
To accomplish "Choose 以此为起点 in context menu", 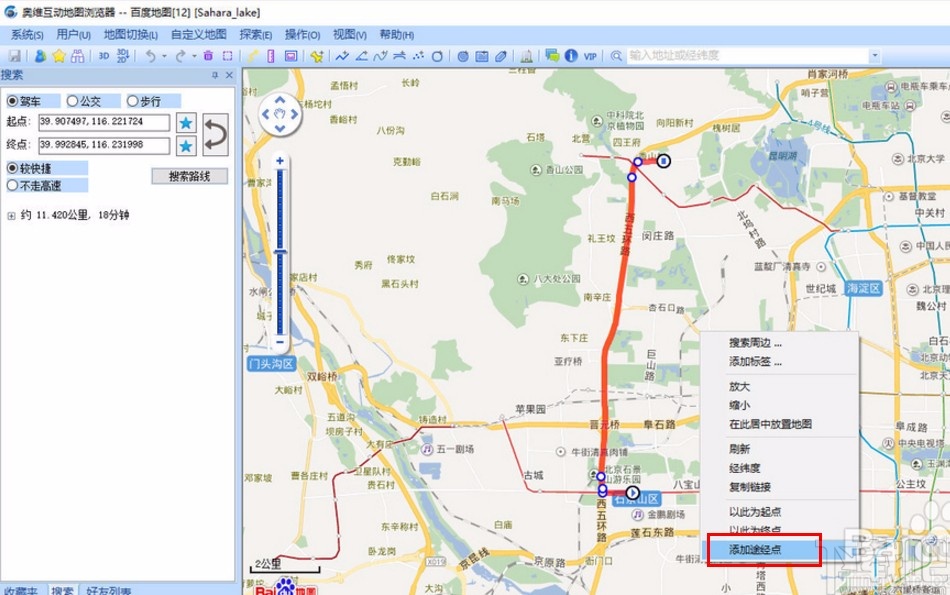I will click(x=779, y=512).
